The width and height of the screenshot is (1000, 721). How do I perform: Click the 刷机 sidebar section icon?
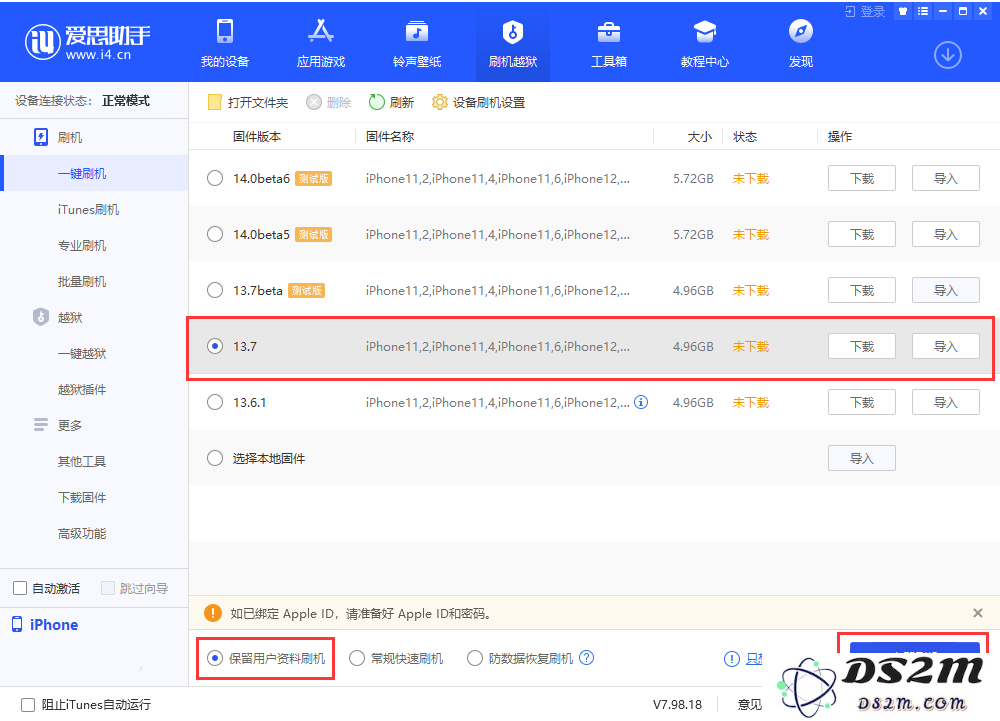(41, 137)
